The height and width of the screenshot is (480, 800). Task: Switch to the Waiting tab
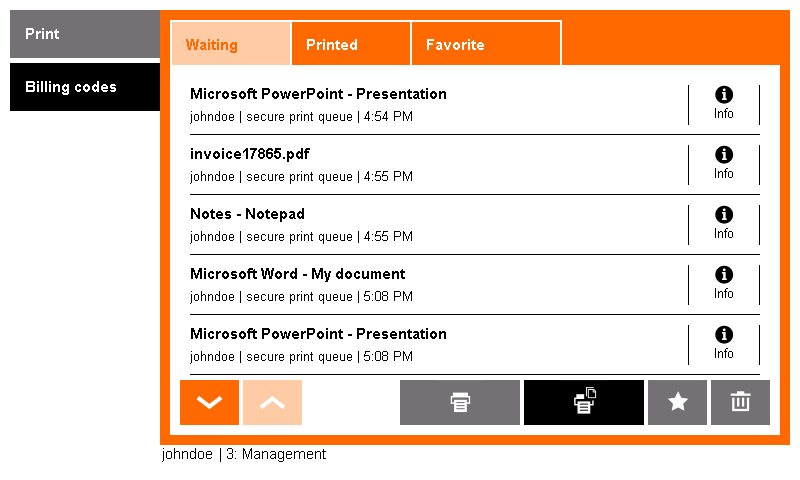231,44
